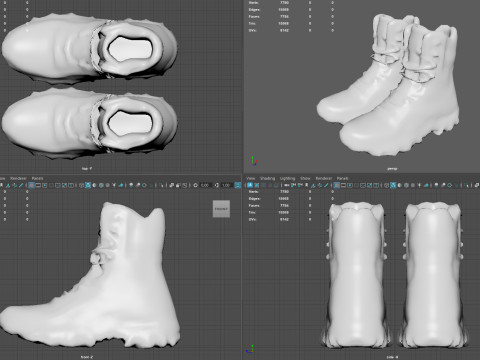Screen dimensions: 480x360
Task: Toggle shadows icon in side view panel
Action: [x=426, y=185]
